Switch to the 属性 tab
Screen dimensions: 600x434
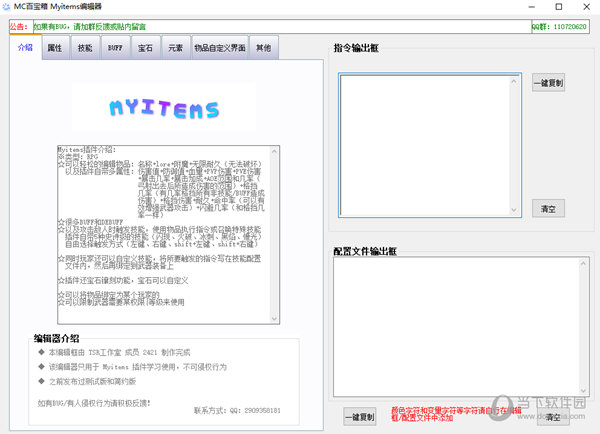(x=55, y=48)
